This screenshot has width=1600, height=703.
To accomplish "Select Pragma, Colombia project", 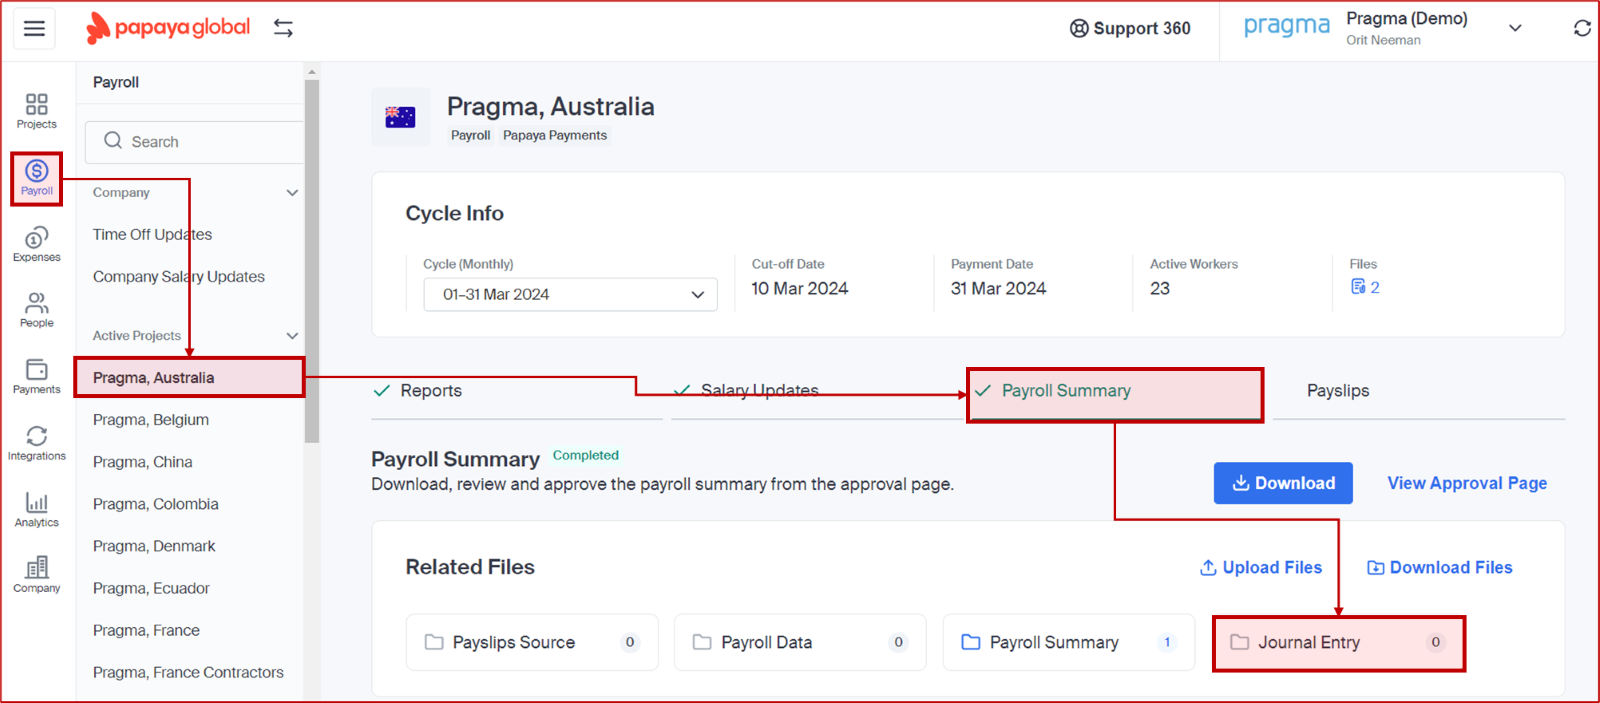I will point(156,504).
